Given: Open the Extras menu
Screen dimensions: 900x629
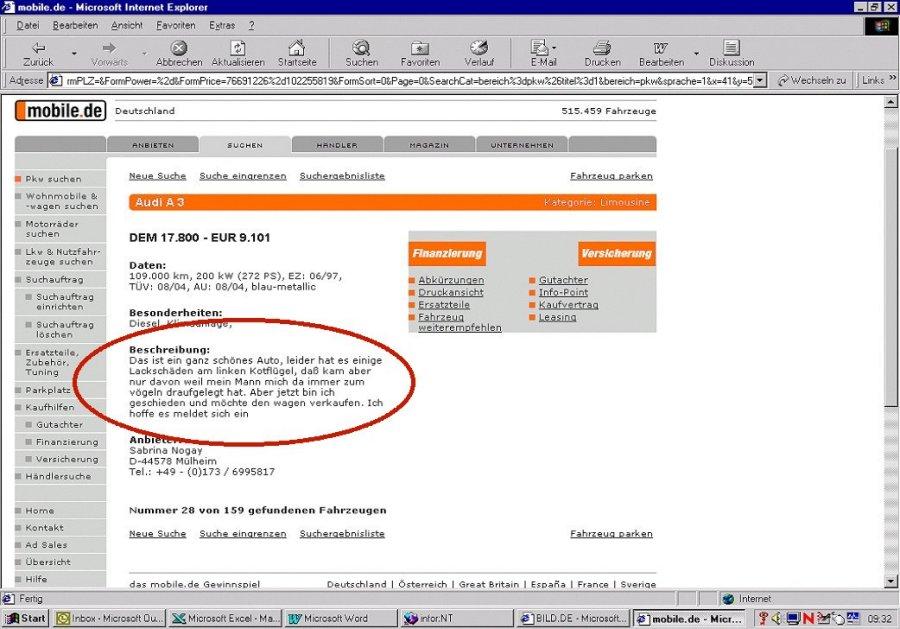Looking at the screenshot, I should coord(222,25).
